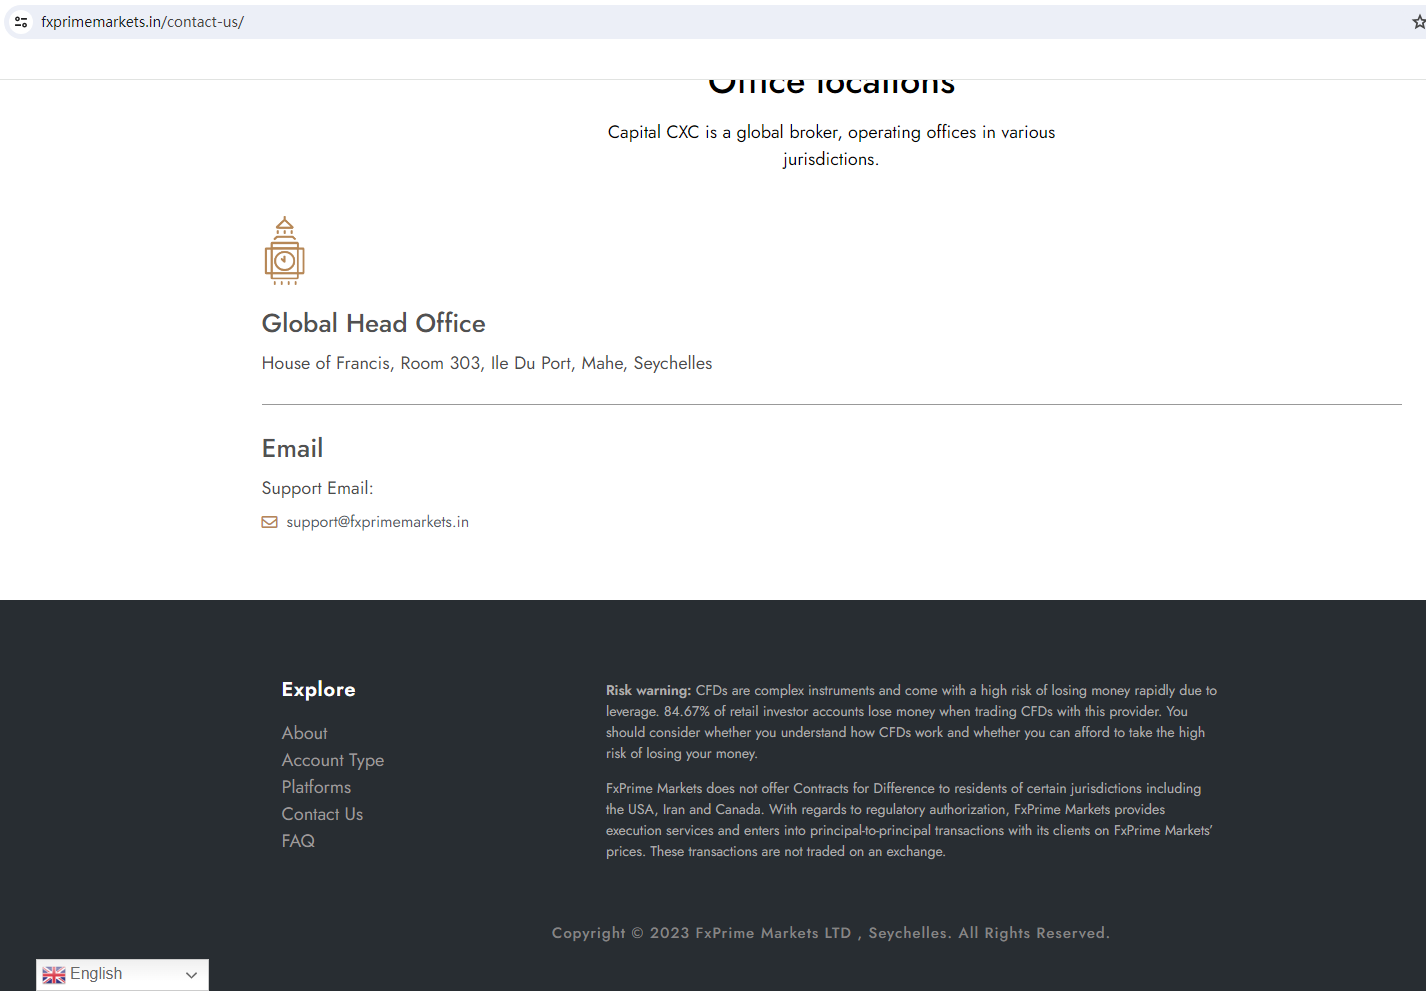
Task: Go to Account Type in footer
Action: pyautogui.click(x=333, y=760)
